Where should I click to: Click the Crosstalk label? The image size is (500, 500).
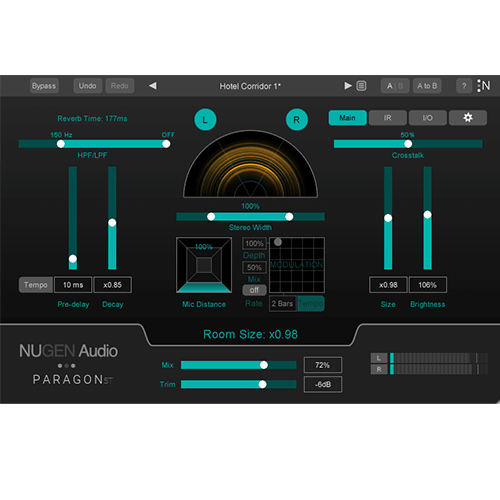pyautogui.click(x=408, y=155)
